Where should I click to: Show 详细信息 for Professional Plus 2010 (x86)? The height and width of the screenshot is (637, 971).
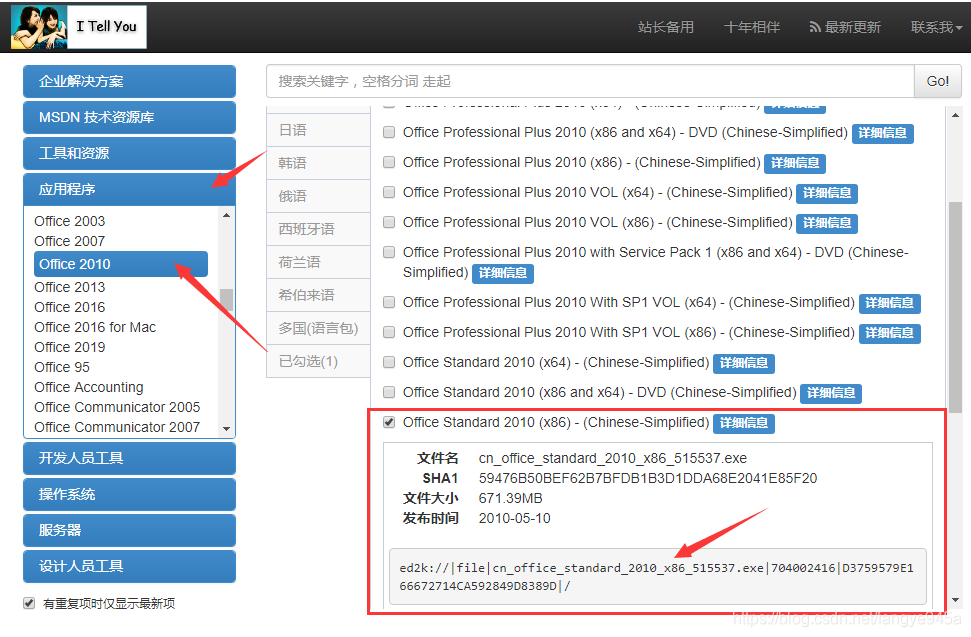coord(795,163)
